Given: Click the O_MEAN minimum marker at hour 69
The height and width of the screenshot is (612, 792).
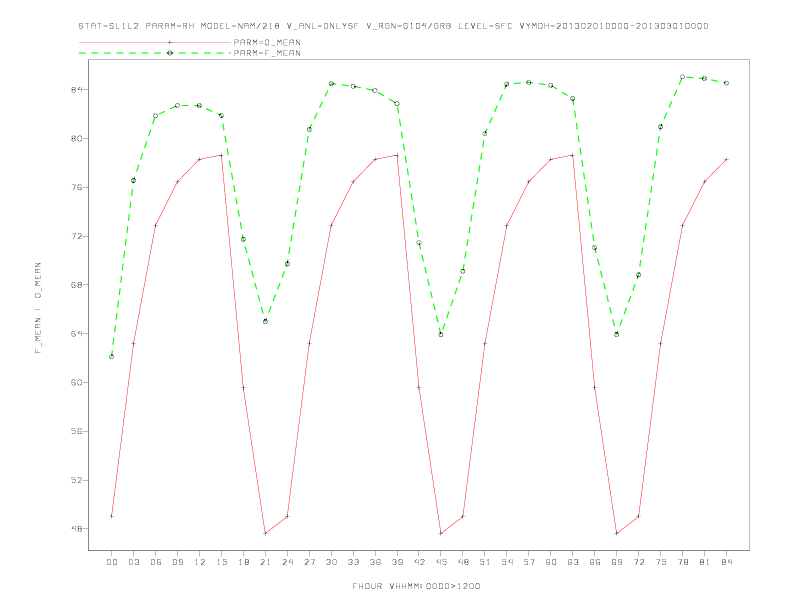Looking at the screenshot, I should pyautogui.click(x=617, y=533).
